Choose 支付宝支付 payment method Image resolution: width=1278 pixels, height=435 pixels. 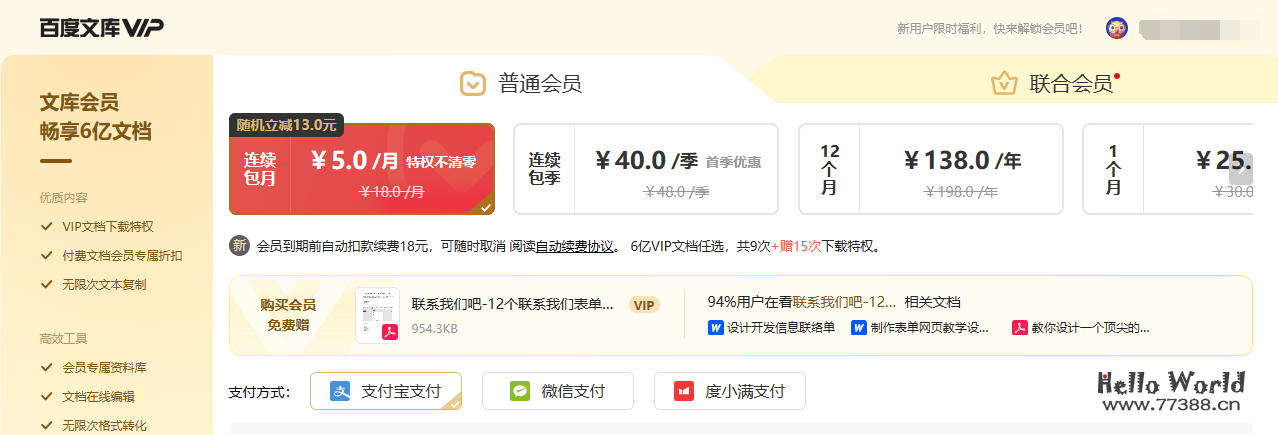(386, 391)
